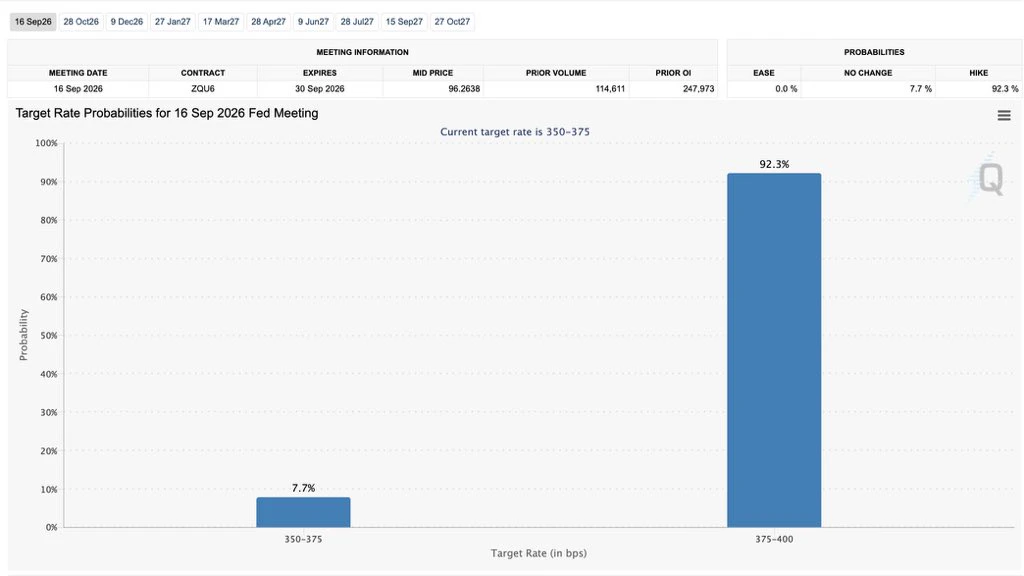Click the meeting date cell 16 Sep 2026
This screenshot has width=1024, height=576.
[78, 89]
